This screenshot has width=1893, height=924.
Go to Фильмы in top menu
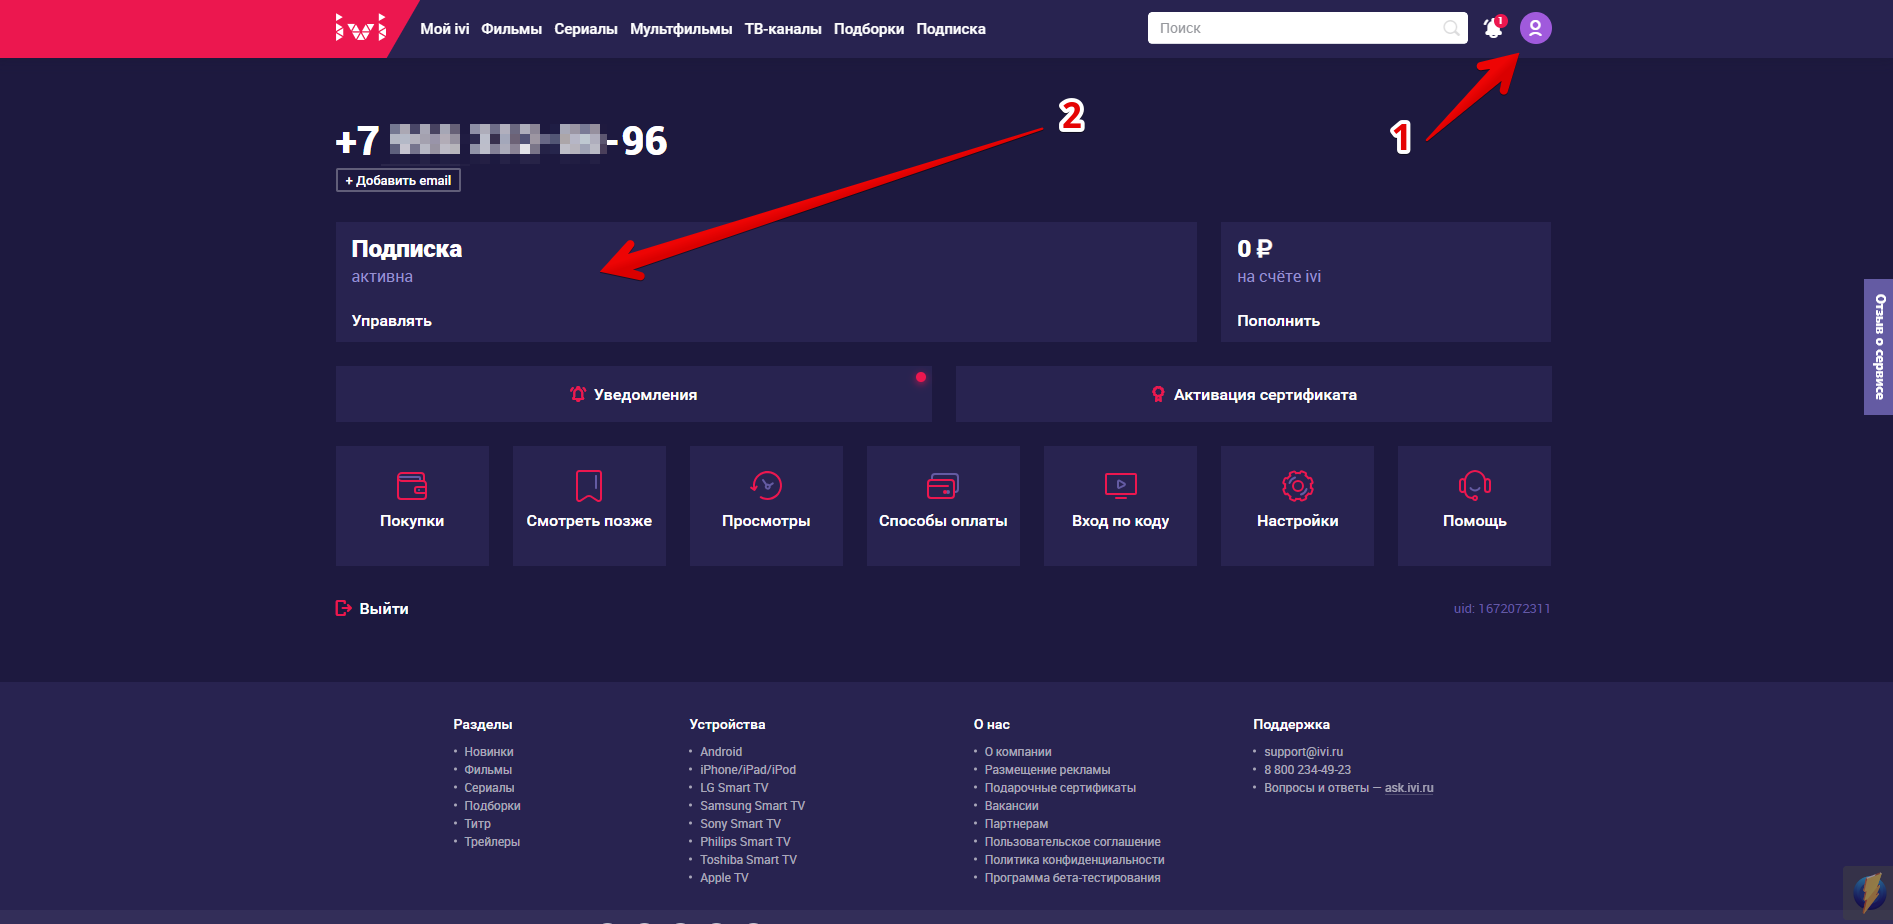(x=511, y=29)
